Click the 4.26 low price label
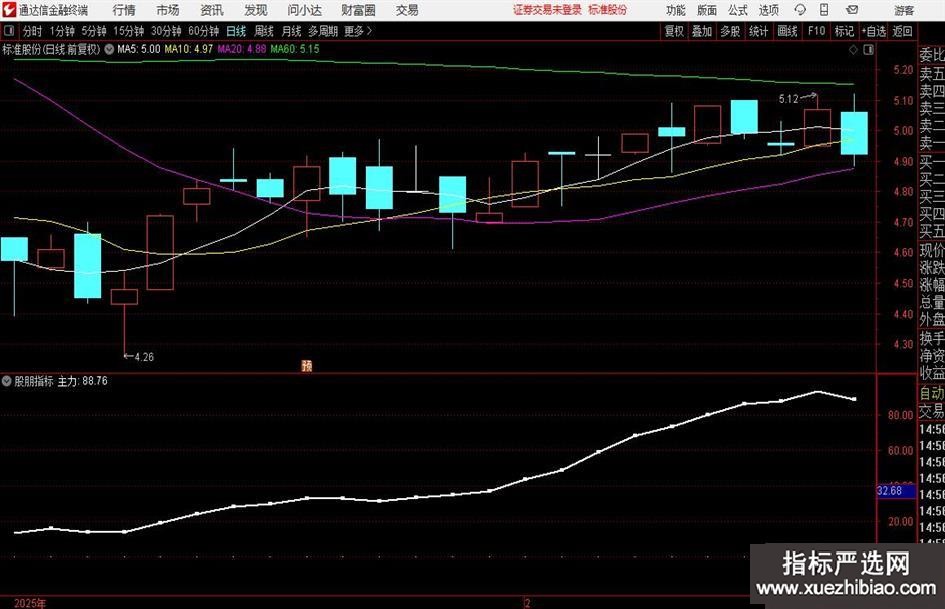This screenshot has height=609, width=945. pos(144,357)
